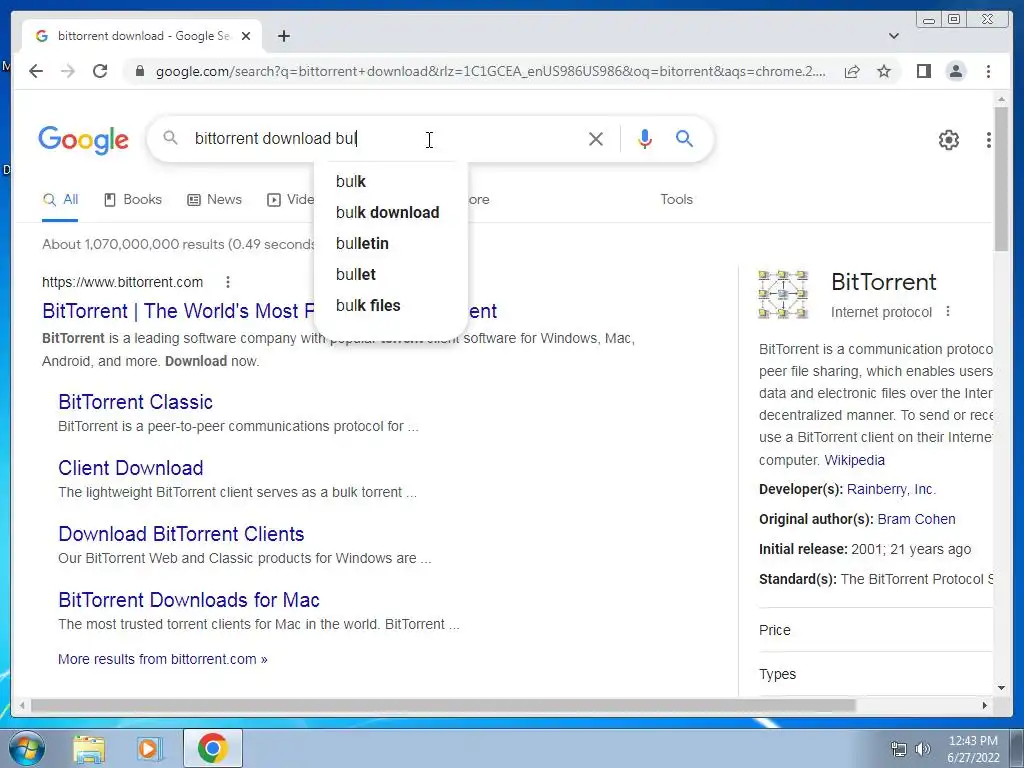Choose the 'bullet' suggestion
This screenshot has width=1024, height=768.
point(391,274)
